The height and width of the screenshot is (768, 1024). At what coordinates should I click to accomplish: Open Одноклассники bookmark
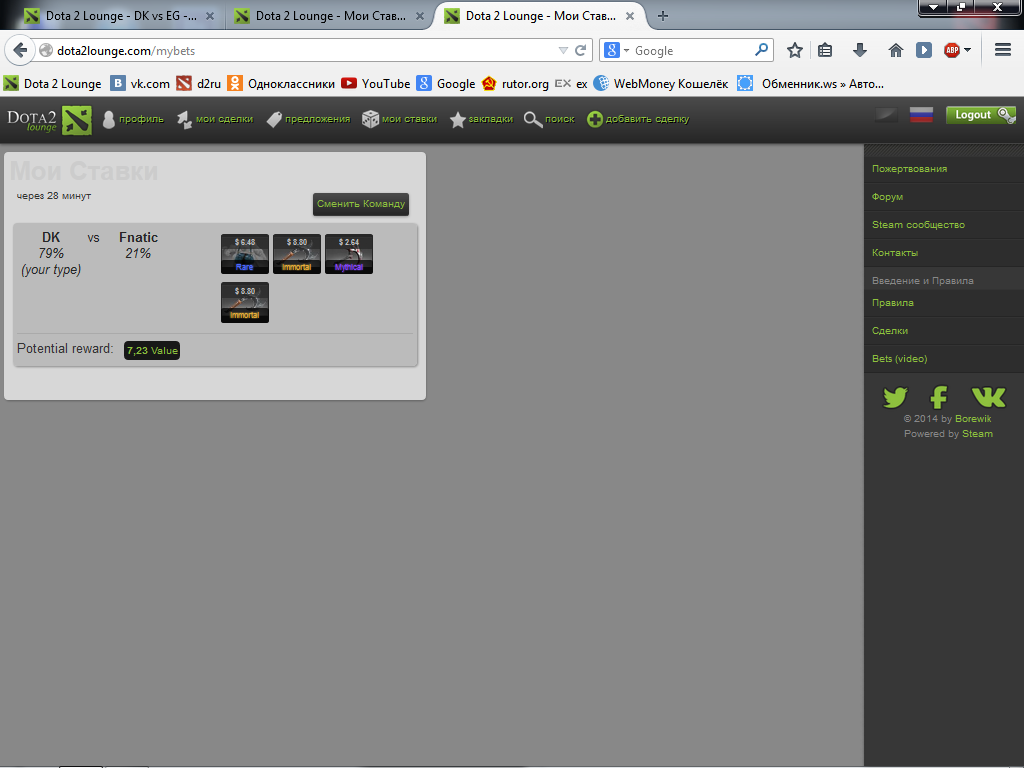click(281, 84)
